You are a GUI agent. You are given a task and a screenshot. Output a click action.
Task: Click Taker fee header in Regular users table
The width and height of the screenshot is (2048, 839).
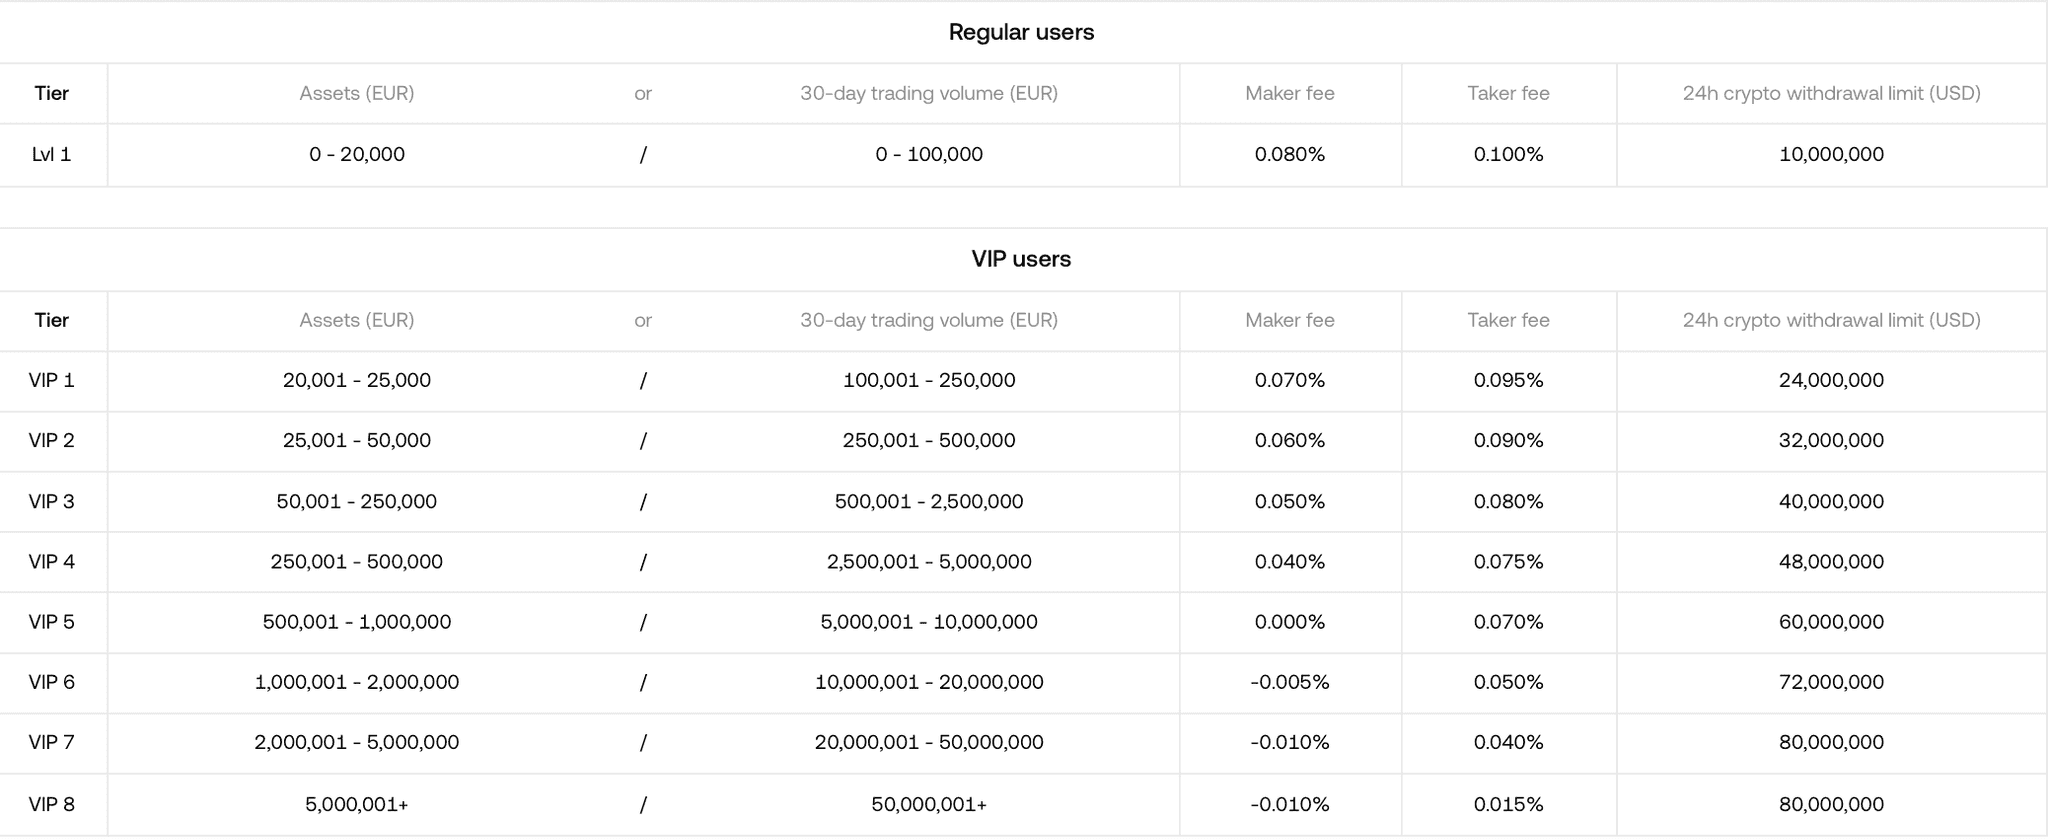click(1508, 93)
